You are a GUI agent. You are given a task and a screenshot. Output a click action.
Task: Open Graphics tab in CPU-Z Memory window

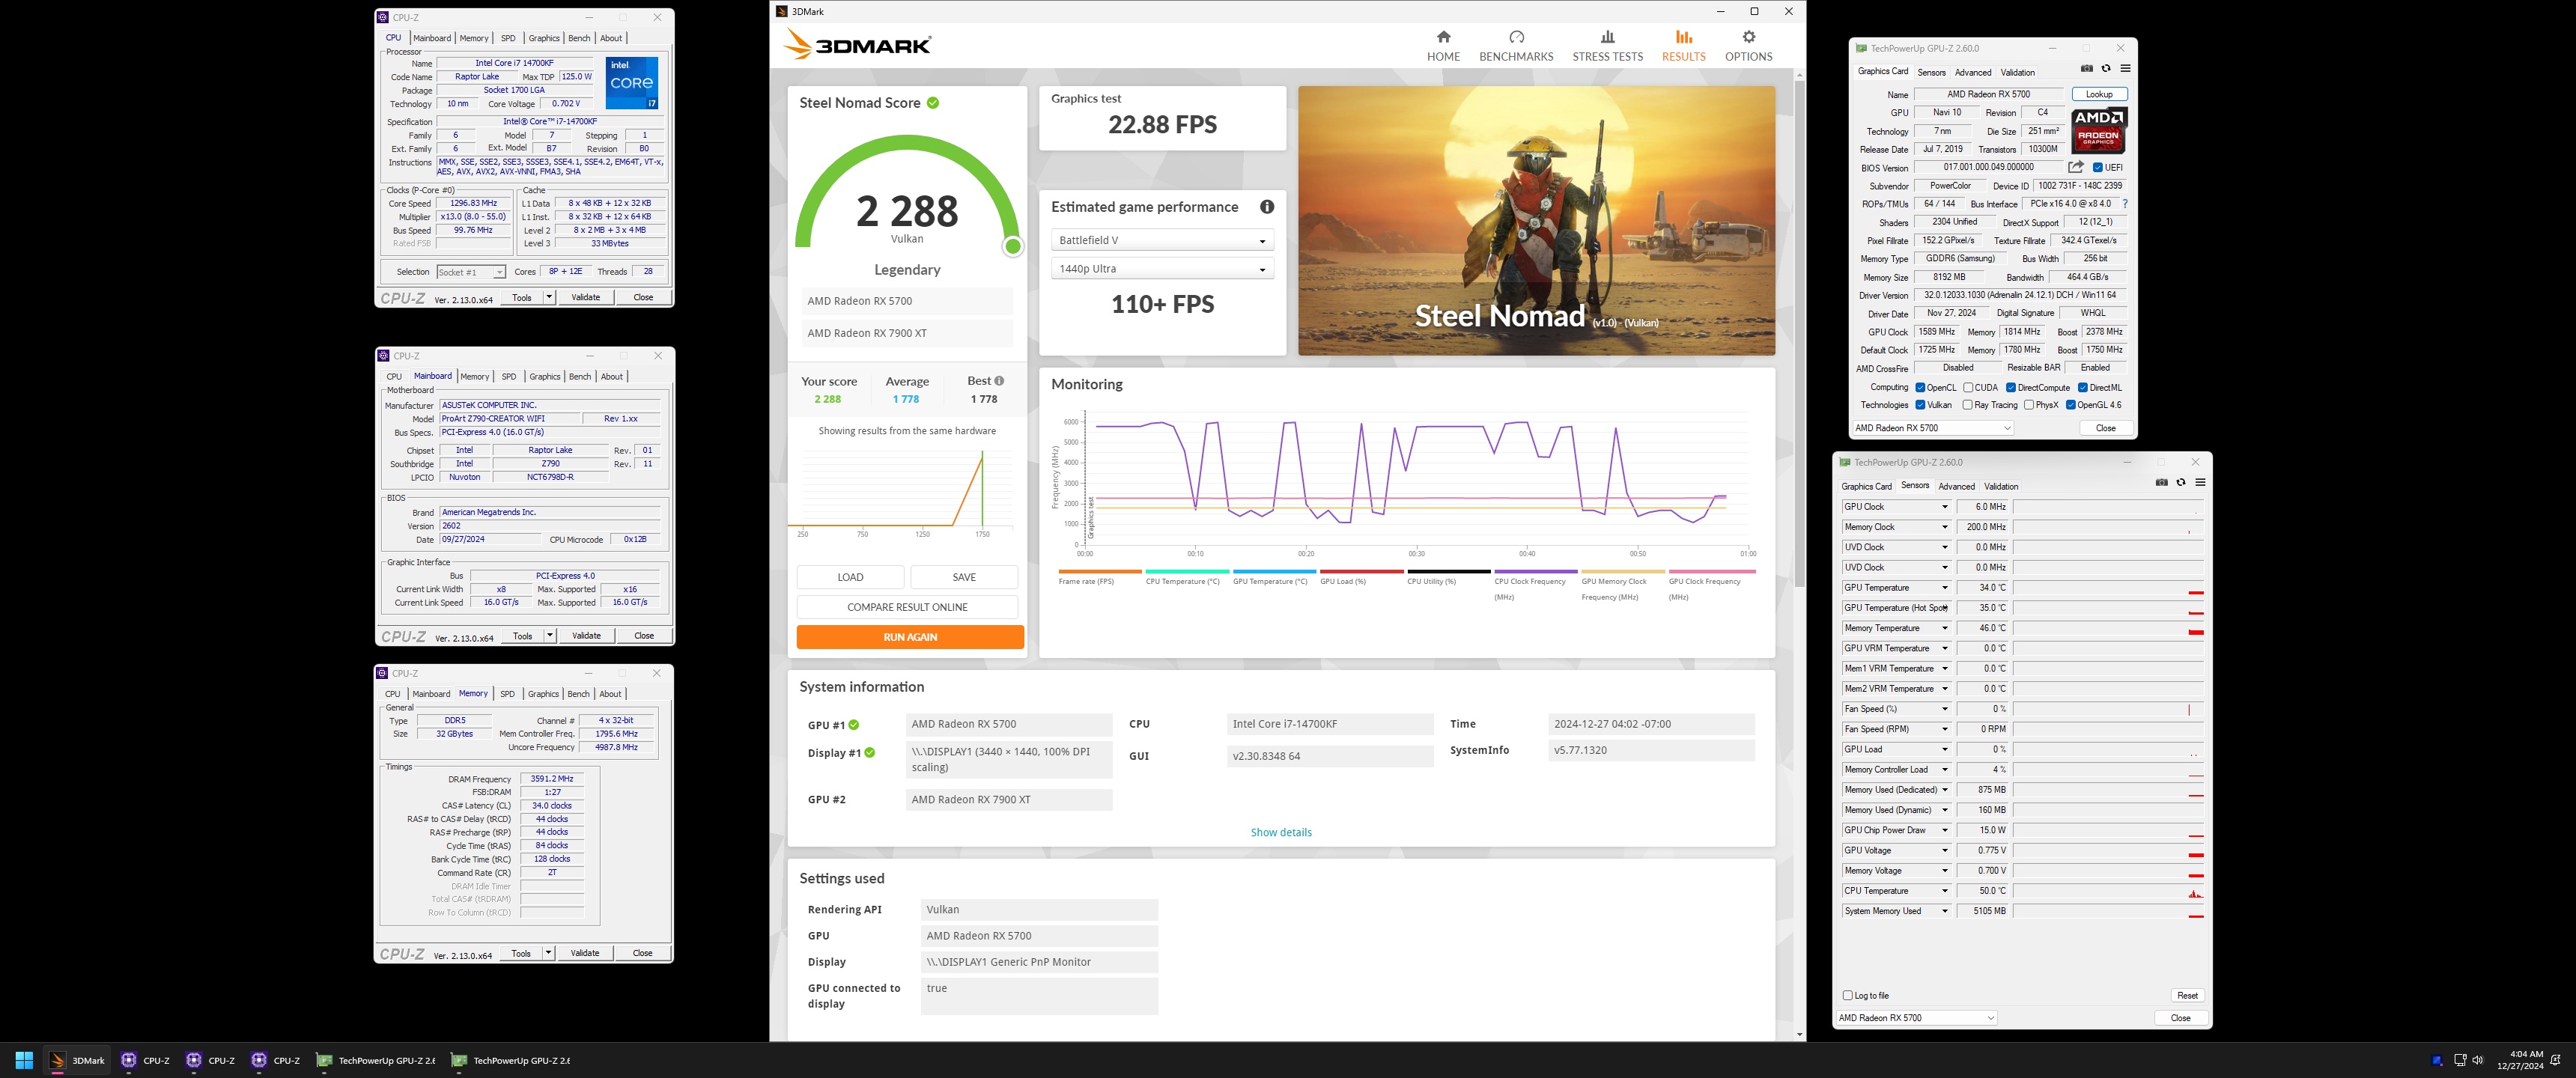pos(543,694)
